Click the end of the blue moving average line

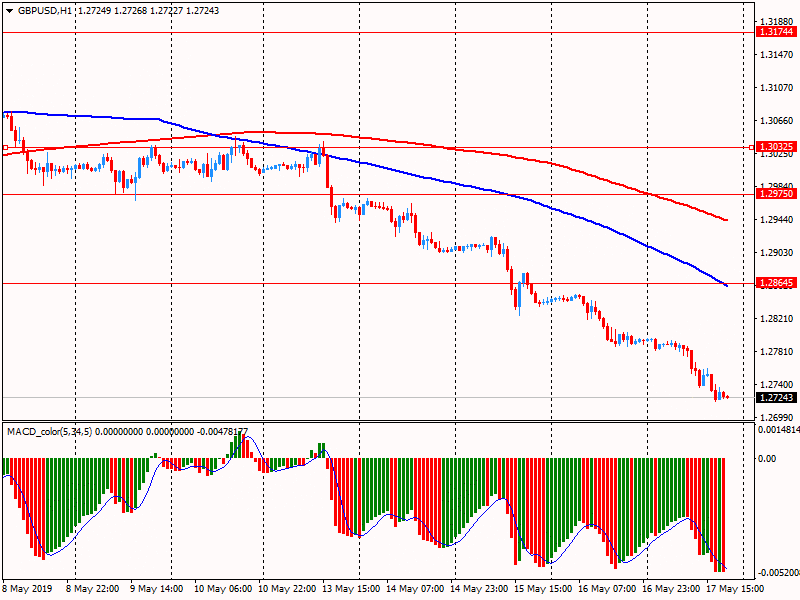pyautogui.click(x=726, y=286)
